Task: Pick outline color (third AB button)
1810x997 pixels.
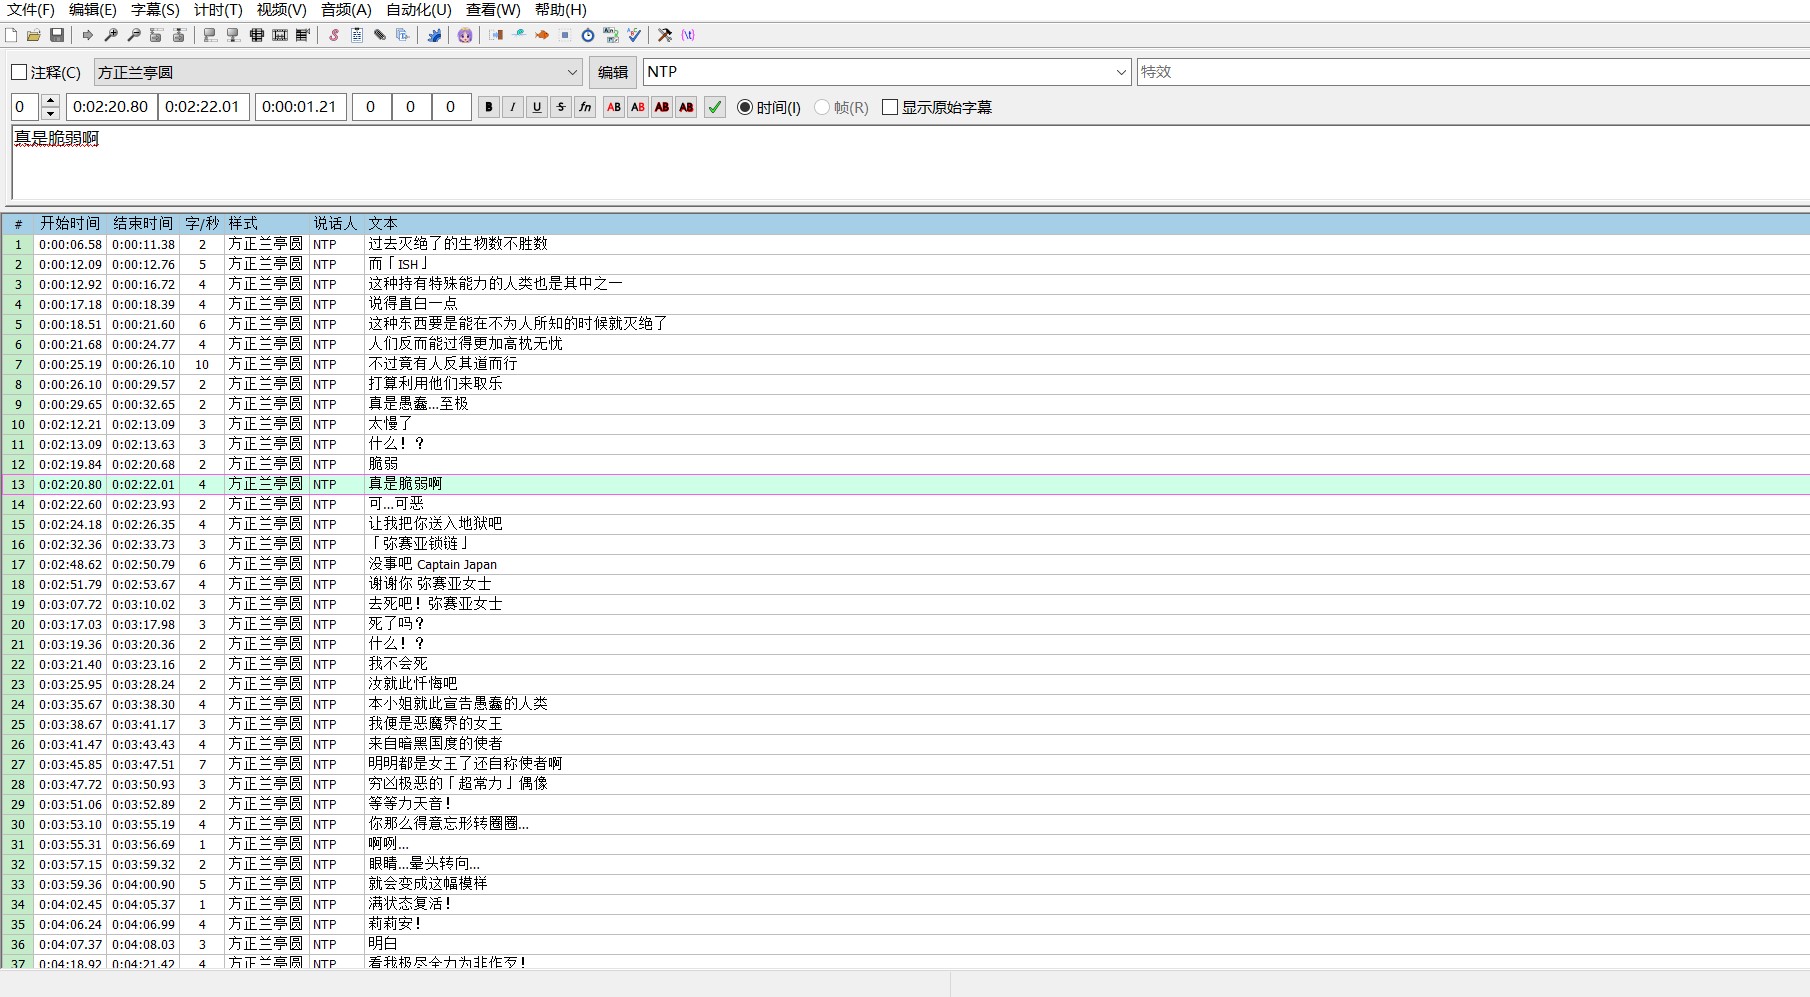Action: coord(662,107)
